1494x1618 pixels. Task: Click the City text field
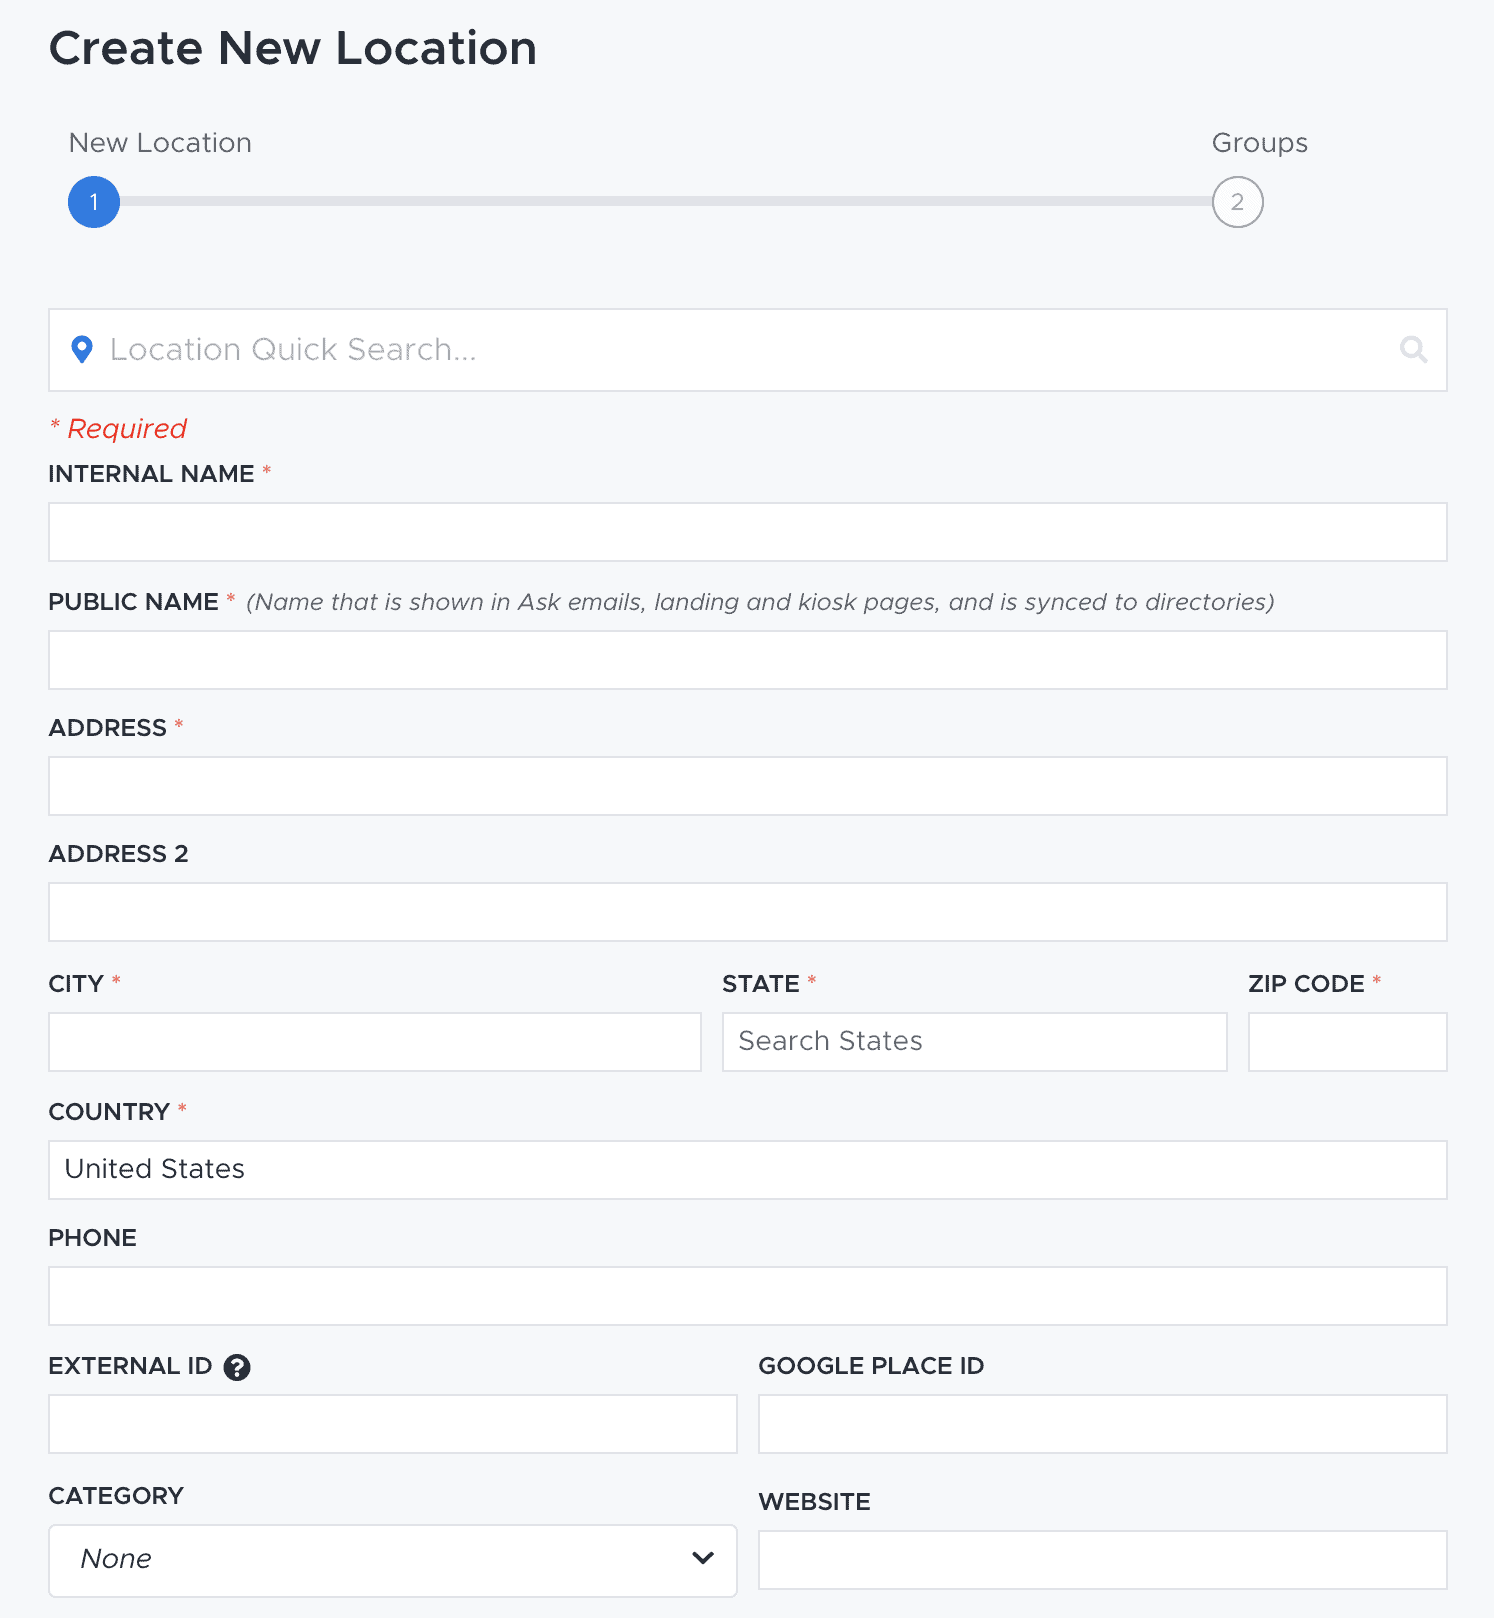pos(374,1042)
